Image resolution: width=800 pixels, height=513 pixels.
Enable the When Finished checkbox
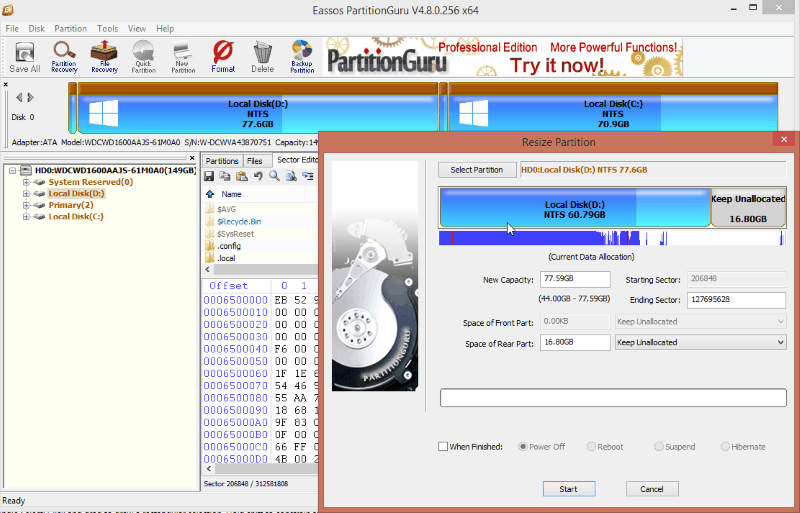point(443,447)
